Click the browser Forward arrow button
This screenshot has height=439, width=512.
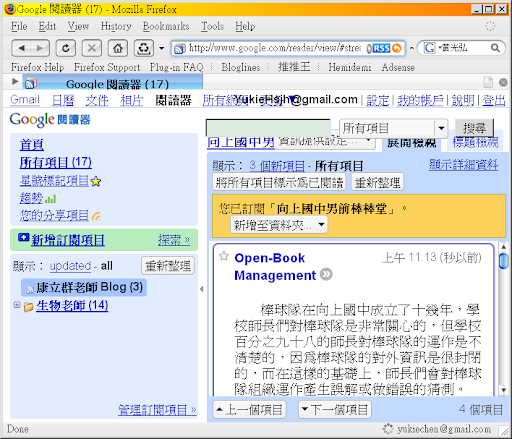pos(40,48)
